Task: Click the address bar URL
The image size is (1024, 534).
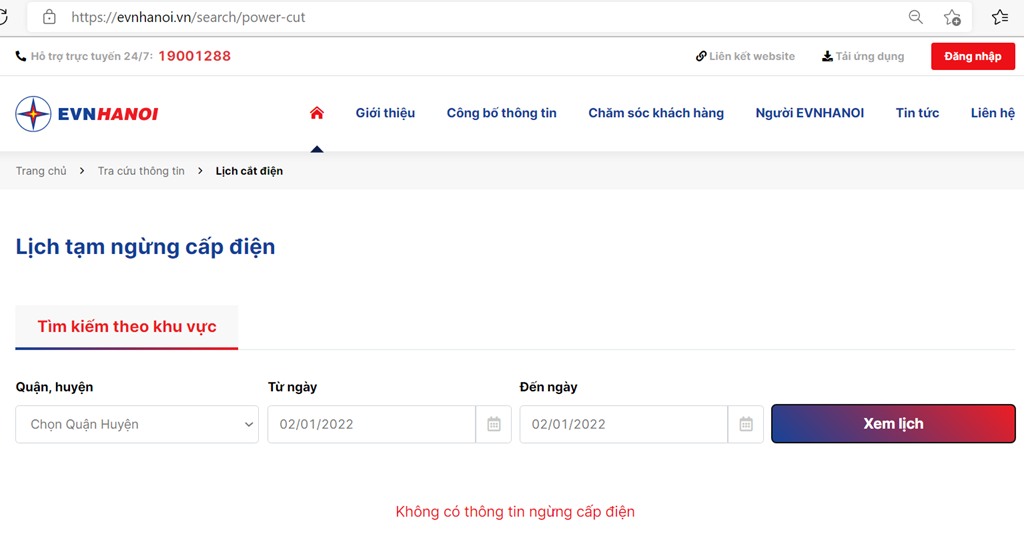Action: coord(188,18)
